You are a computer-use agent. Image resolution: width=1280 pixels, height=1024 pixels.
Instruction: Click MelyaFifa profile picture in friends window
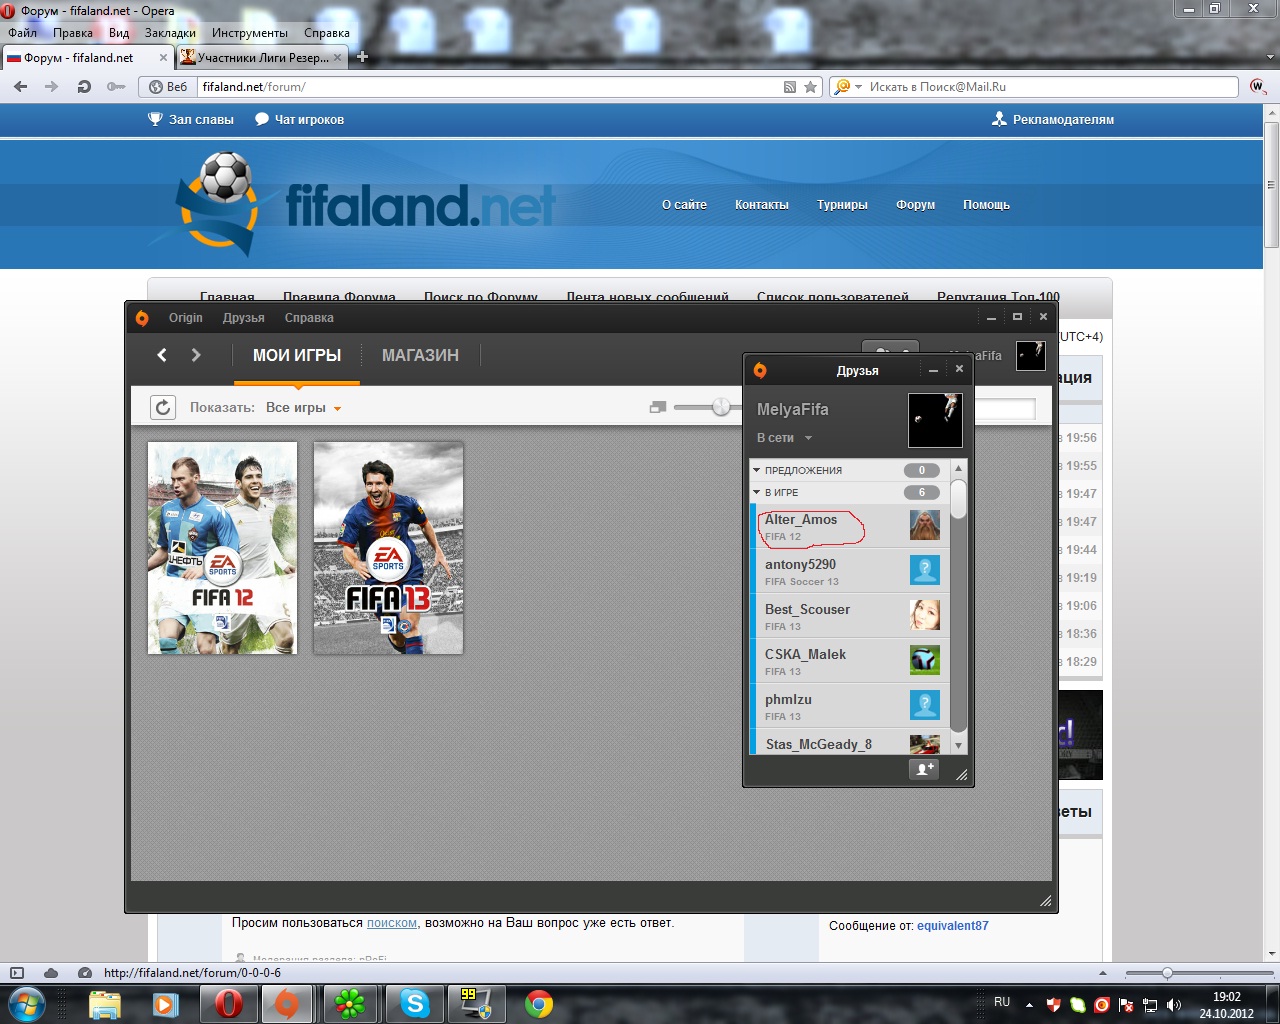click(x=935, y=420)
